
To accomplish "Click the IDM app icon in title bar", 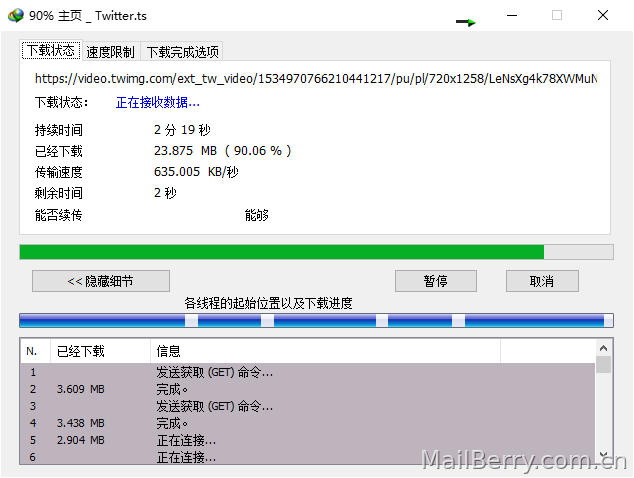I will tap(16, 15).
